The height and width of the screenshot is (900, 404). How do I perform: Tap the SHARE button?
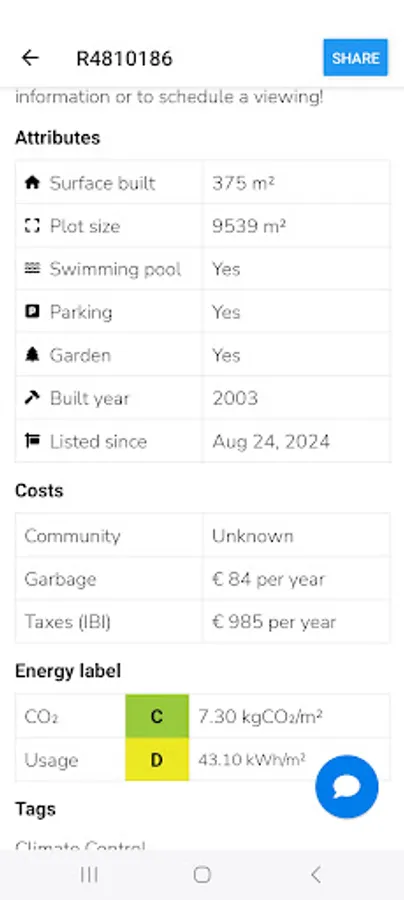[x=356, y=57]
